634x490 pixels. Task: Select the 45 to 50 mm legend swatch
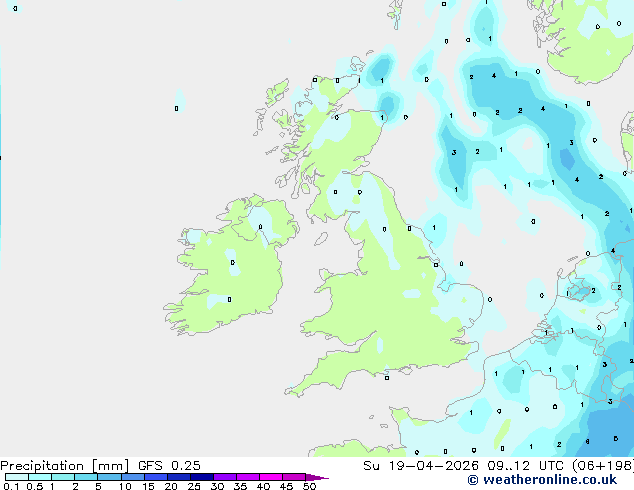294,477
